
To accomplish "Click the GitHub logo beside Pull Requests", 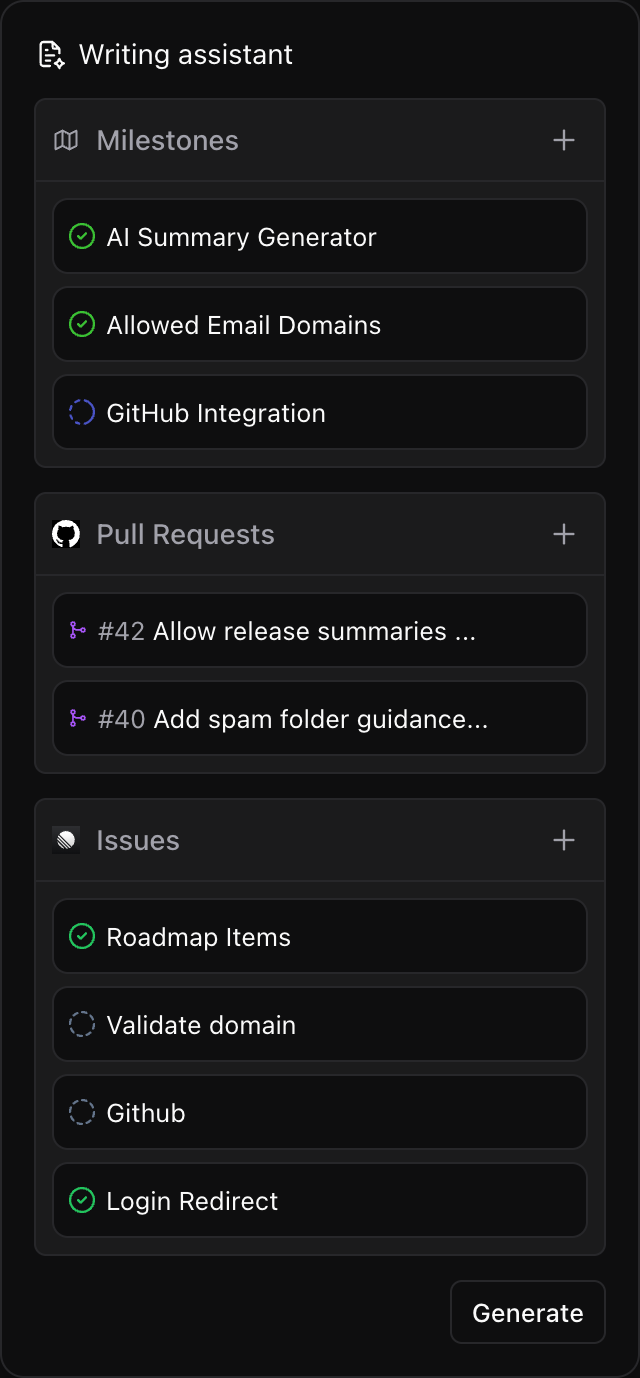I will [66, 535].
